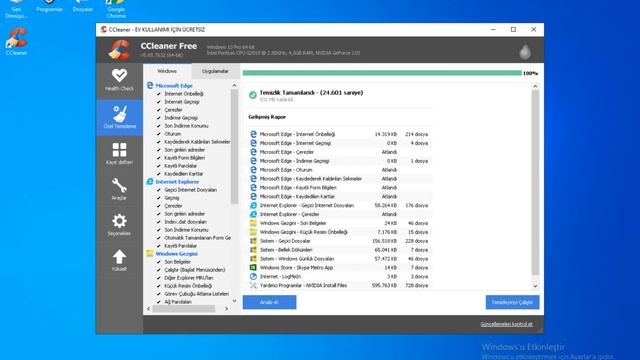Click icon of Microsoft Edge - Oturum report row
The height and width of the screenshot is (360, 640).
click(253, 170)
